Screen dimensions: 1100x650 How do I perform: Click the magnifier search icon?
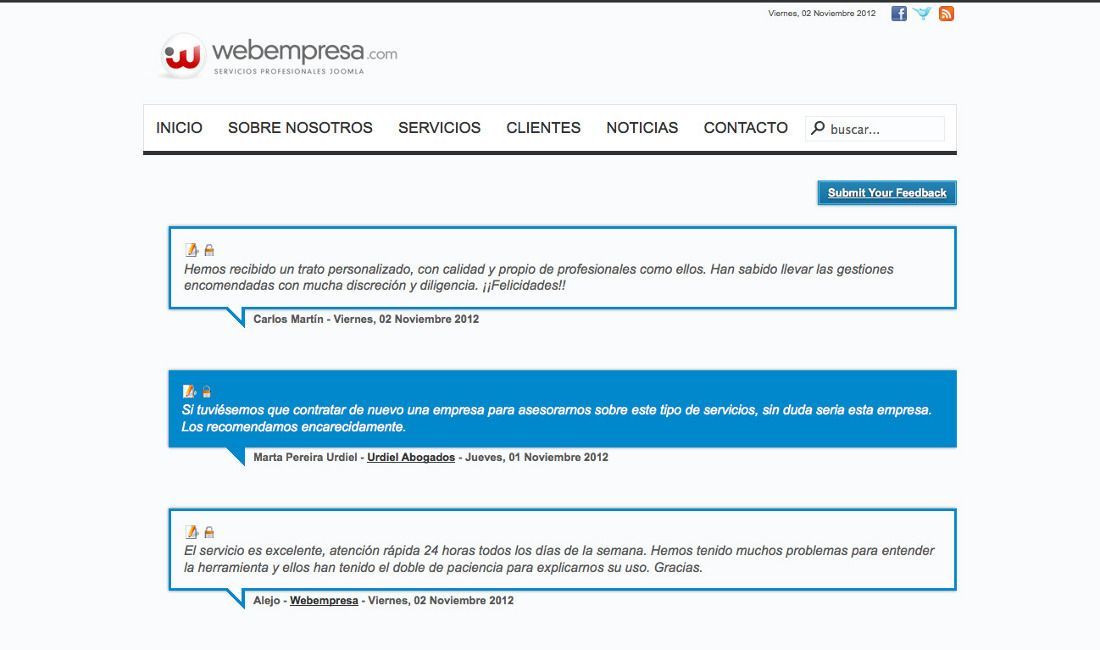(x=818, y=128)
